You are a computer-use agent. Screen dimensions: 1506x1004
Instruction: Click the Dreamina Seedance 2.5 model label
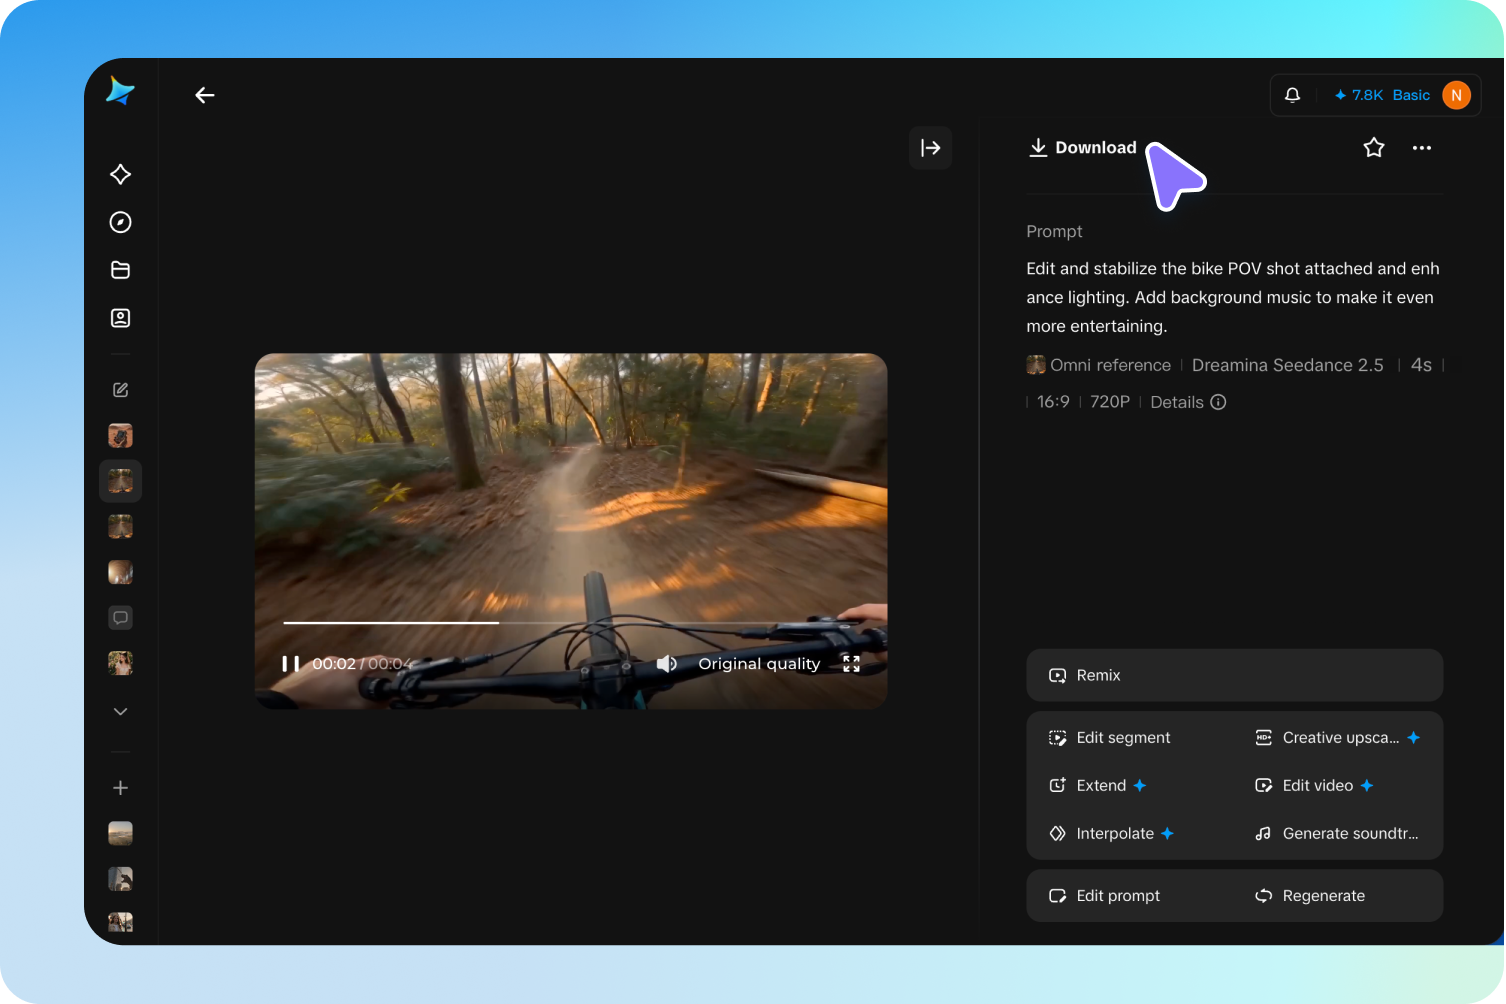tap(1288, 365)
